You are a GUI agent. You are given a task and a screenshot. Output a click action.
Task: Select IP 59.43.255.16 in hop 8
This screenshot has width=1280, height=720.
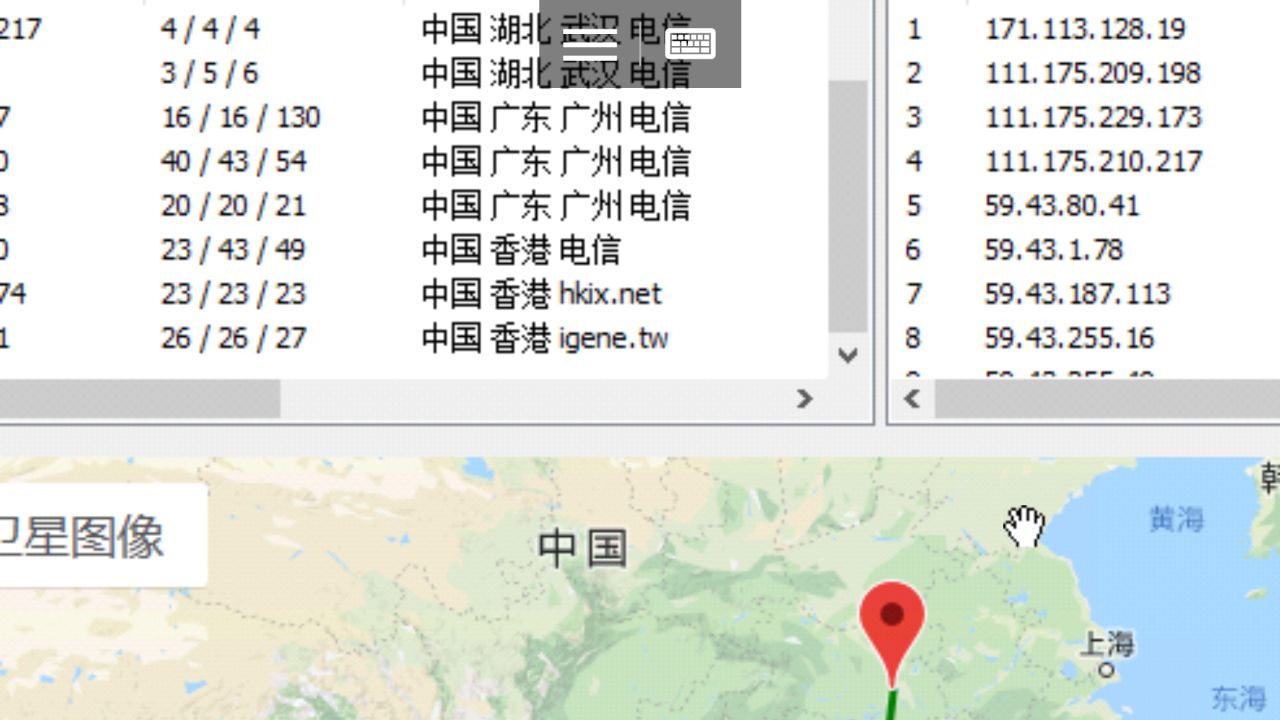[1069, 338]
